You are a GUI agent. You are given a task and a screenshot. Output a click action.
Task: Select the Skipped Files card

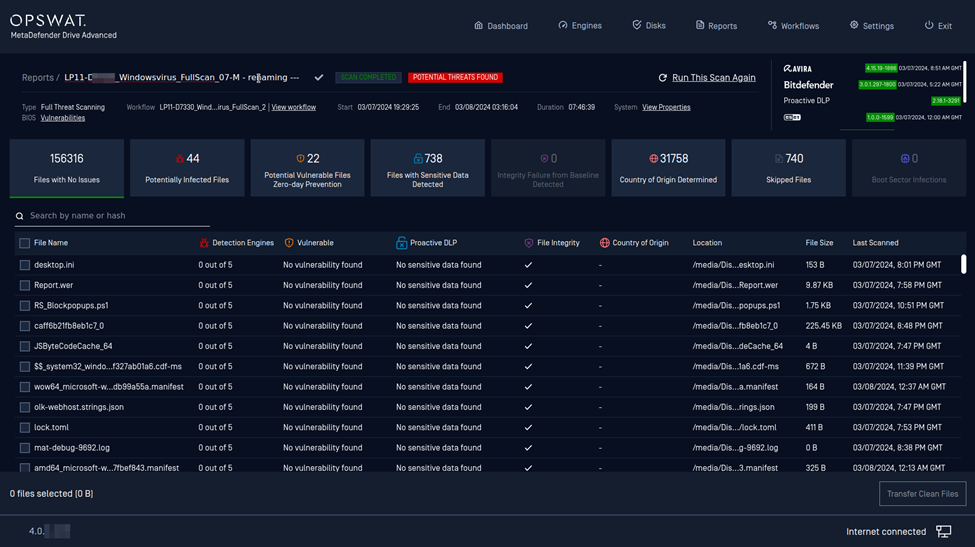(x=788, y=168)
